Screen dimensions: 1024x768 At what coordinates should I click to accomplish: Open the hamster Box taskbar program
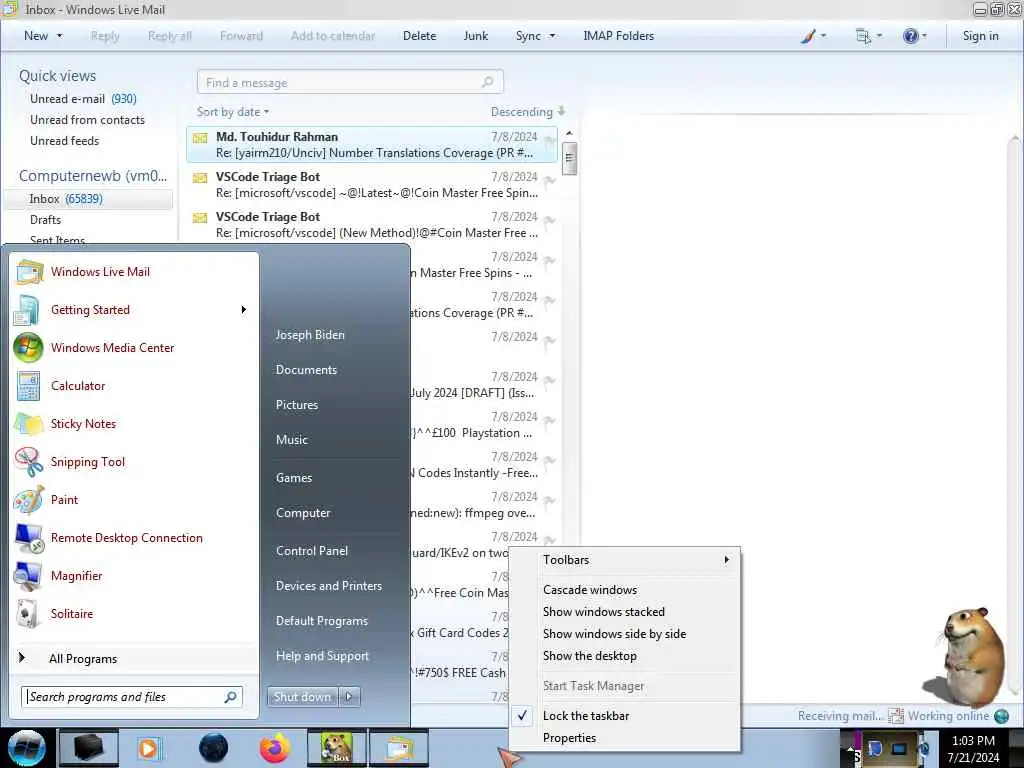(336, 748)
